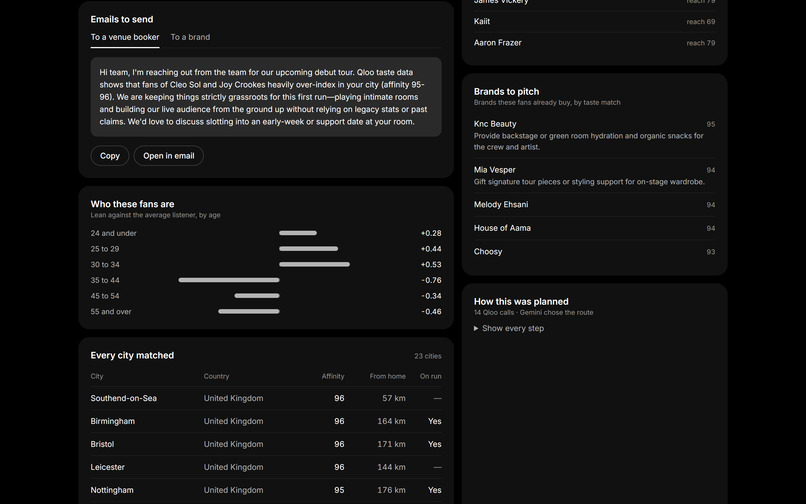Viewport: 806px width, 504px height.
Task: Click the 'reach 69' value for Kaiit
Action: point(701,22)
